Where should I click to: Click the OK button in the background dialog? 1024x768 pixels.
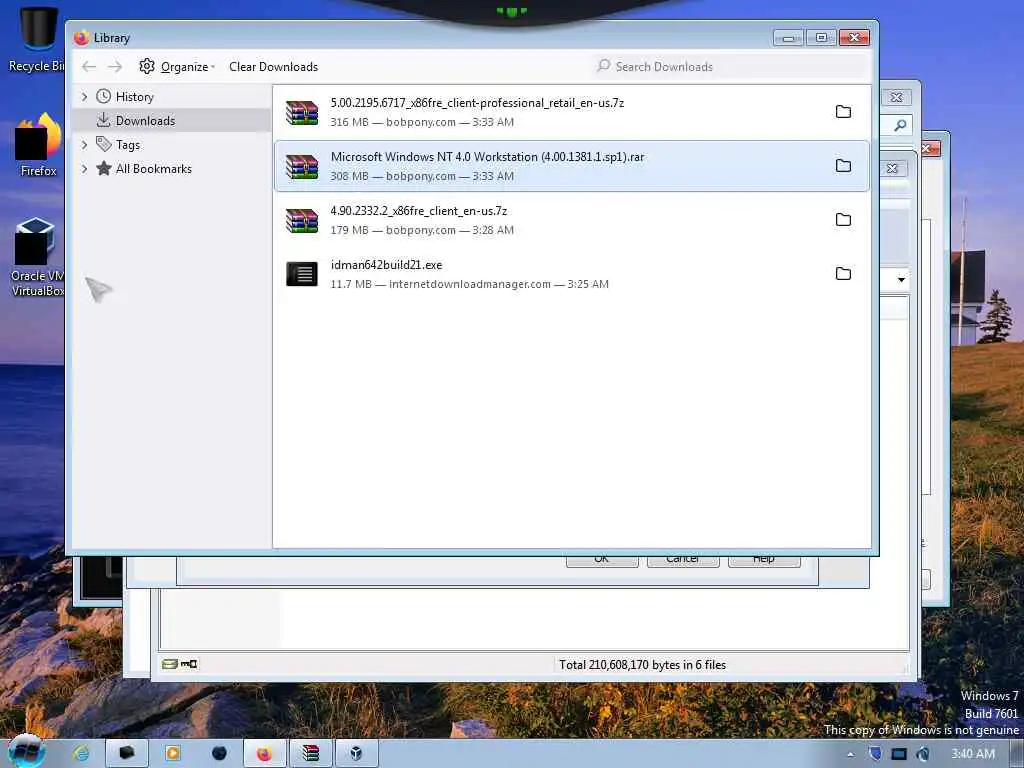point(601,560)
